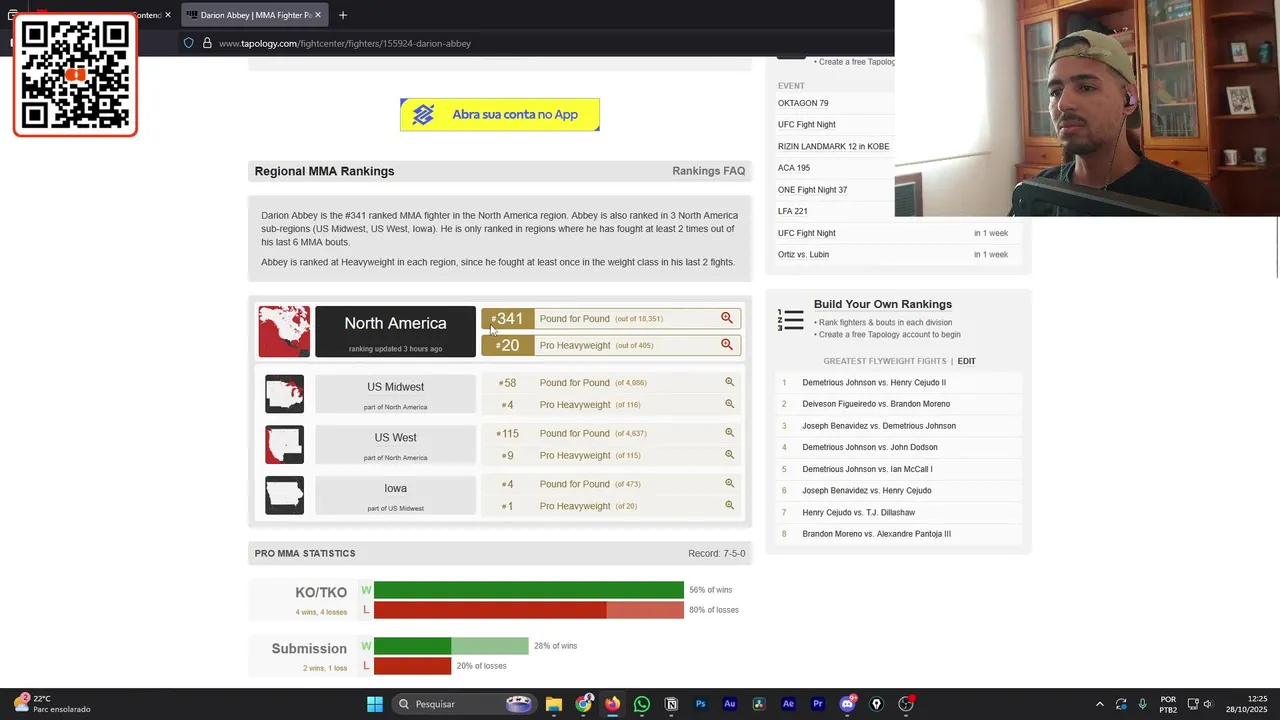Click the magnifier next to #341 Pound for Pound

(x=727, y=318)
